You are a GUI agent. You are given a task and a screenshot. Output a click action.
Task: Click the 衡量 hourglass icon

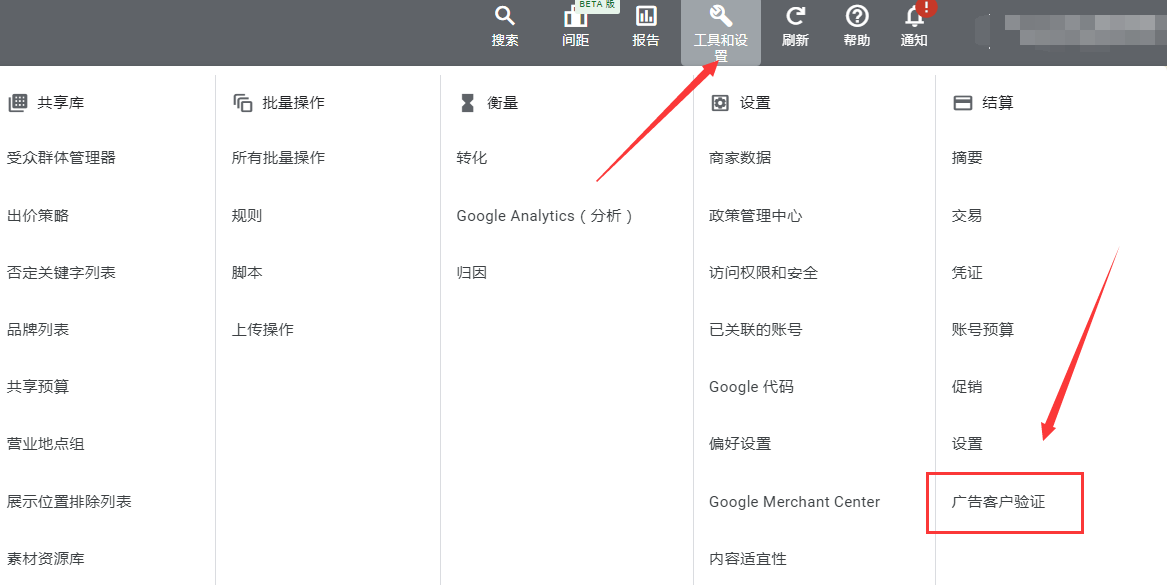click(466, 101)
